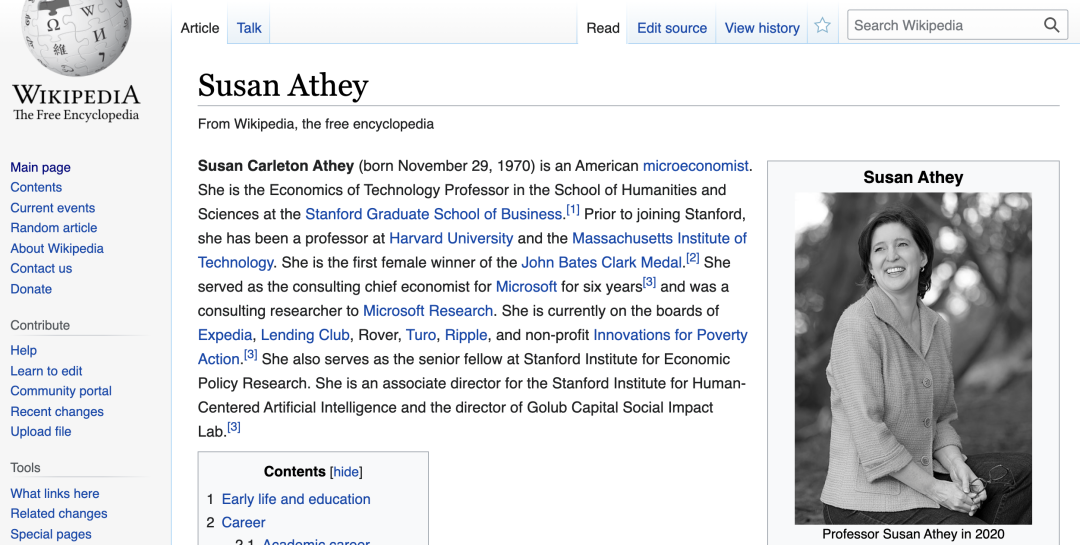Open citation footnote 2
Screen dimensions: 1080x545
pyautogui.click(x=692, y=259)
